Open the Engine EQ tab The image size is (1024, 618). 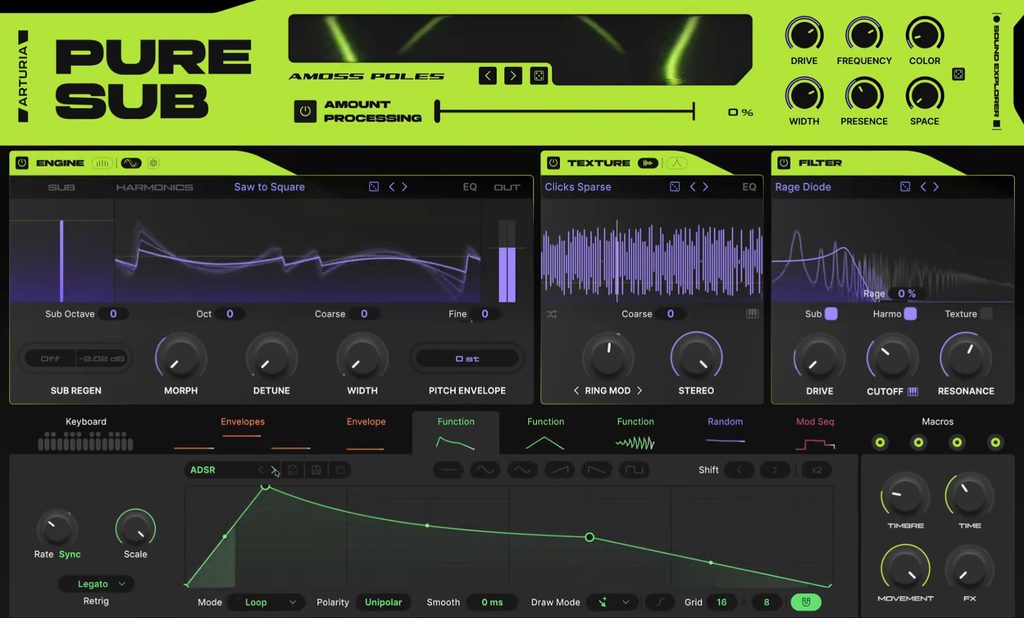pos(470,187)
